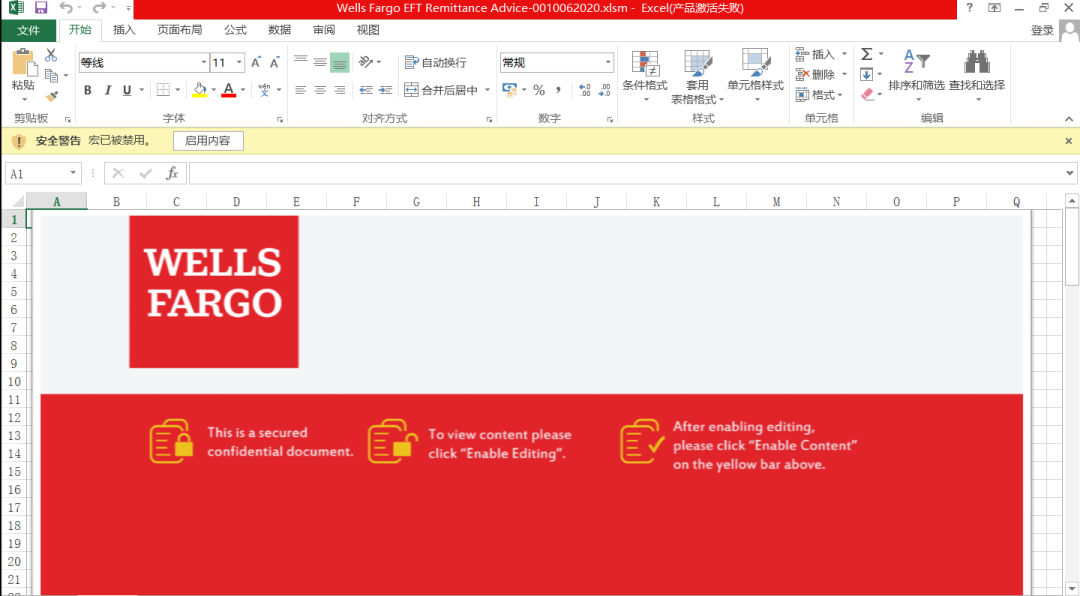Open Insert cells (插入) dropdown
This screenshot has height=596, width=1080.
[822, 54]
